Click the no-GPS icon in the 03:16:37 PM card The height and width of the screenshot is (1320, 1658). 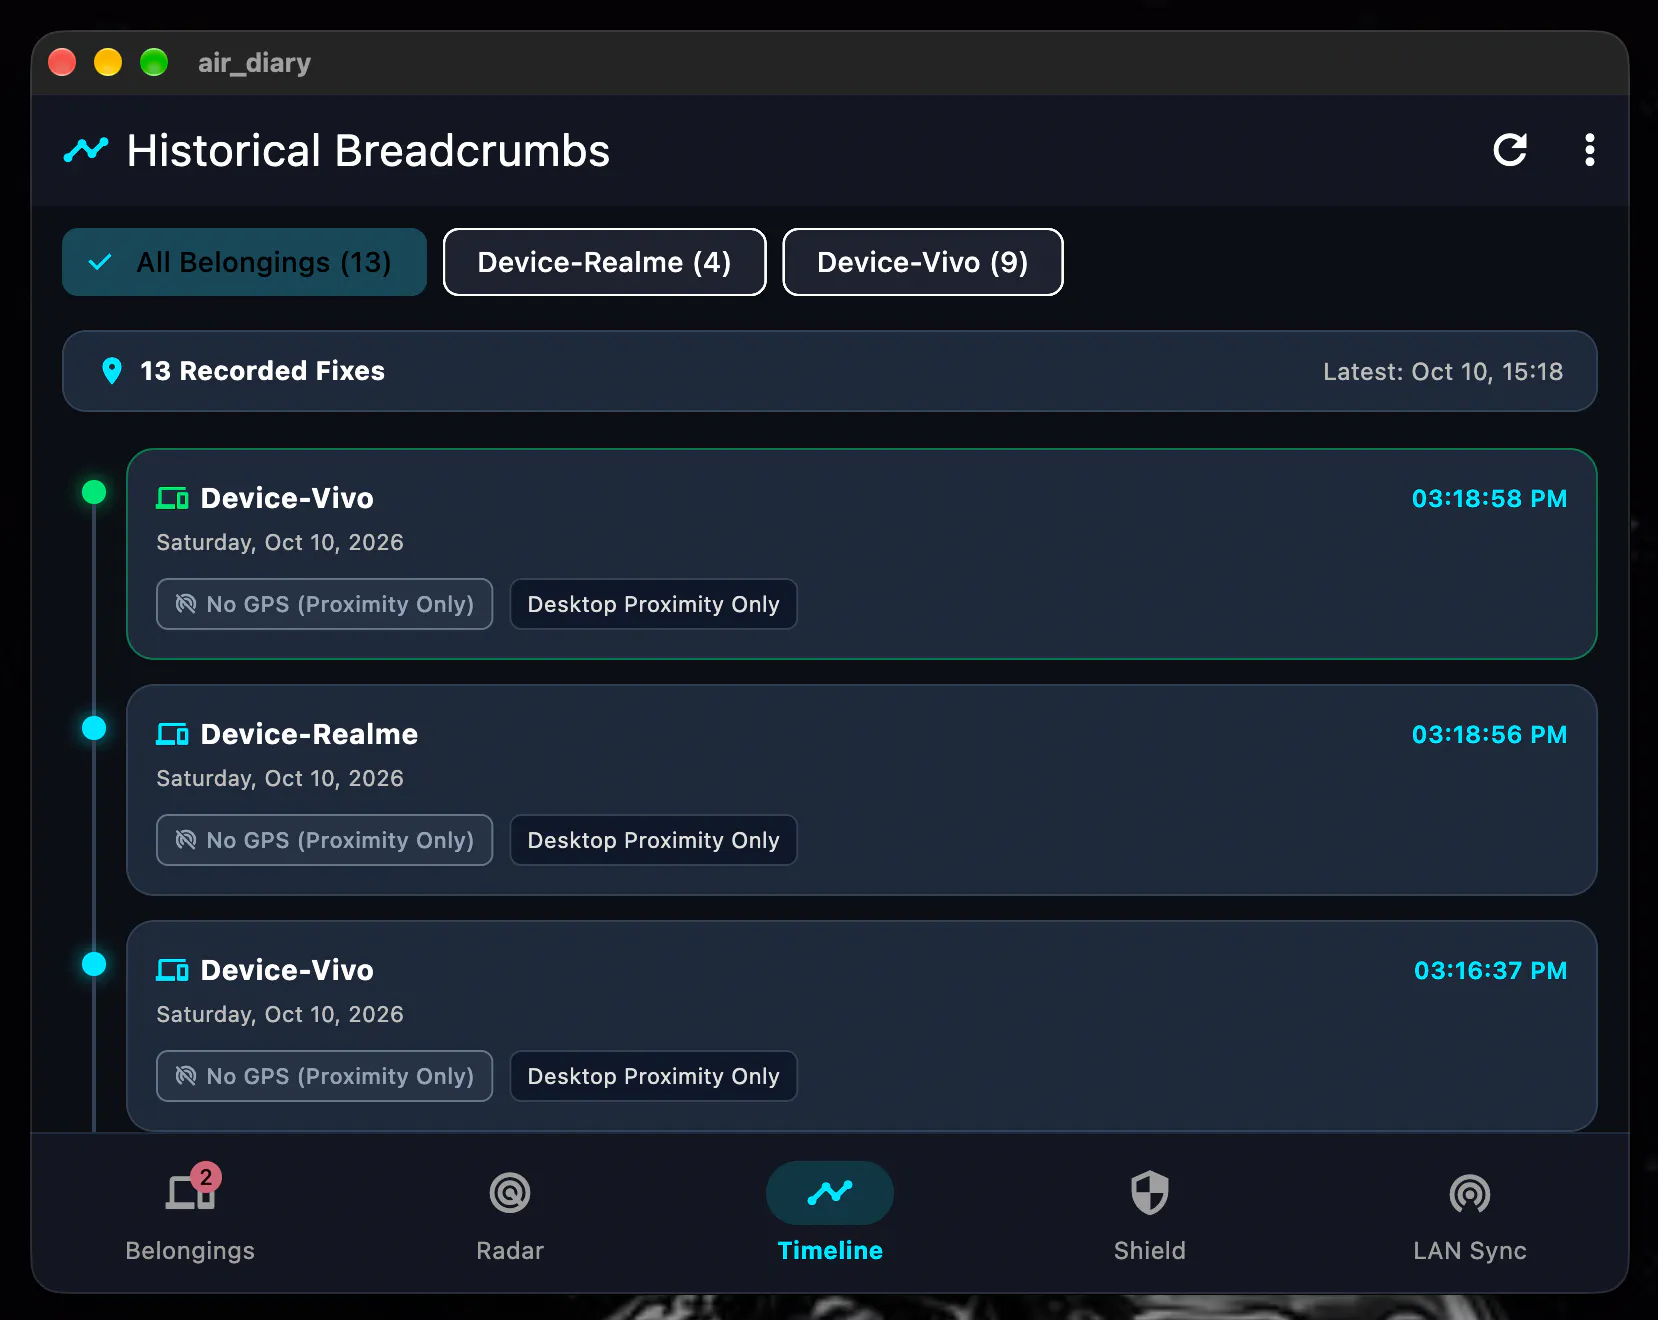[186, 1076]
